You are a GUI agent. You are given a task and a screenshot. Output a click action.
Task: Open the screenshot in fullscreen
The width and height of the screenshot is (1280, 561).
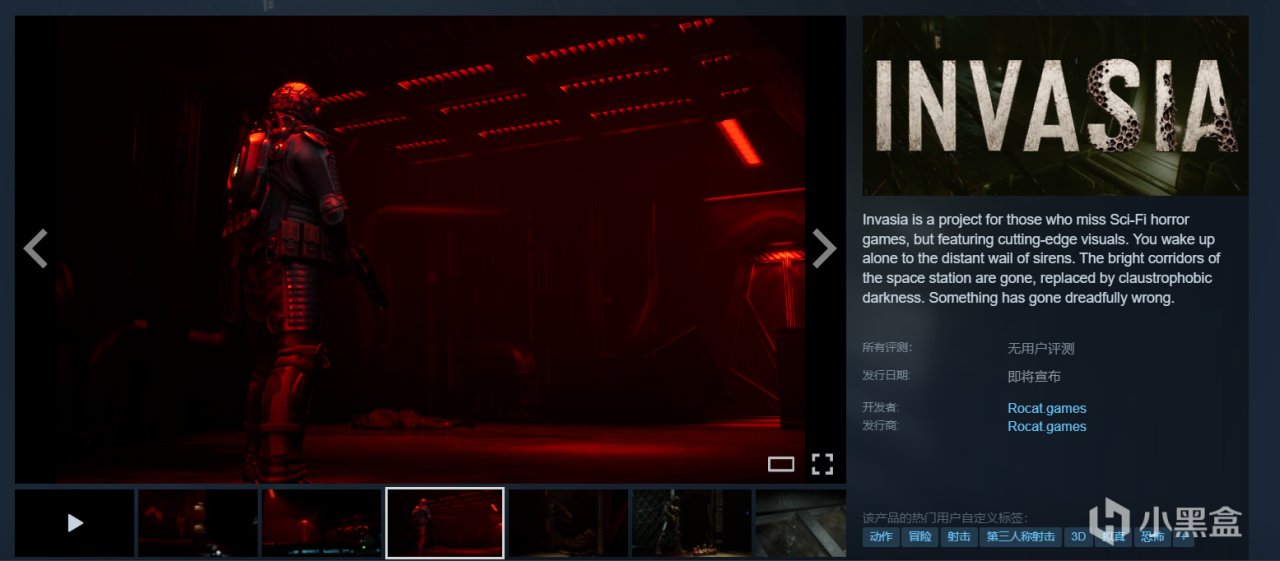[x=822, y=464]
